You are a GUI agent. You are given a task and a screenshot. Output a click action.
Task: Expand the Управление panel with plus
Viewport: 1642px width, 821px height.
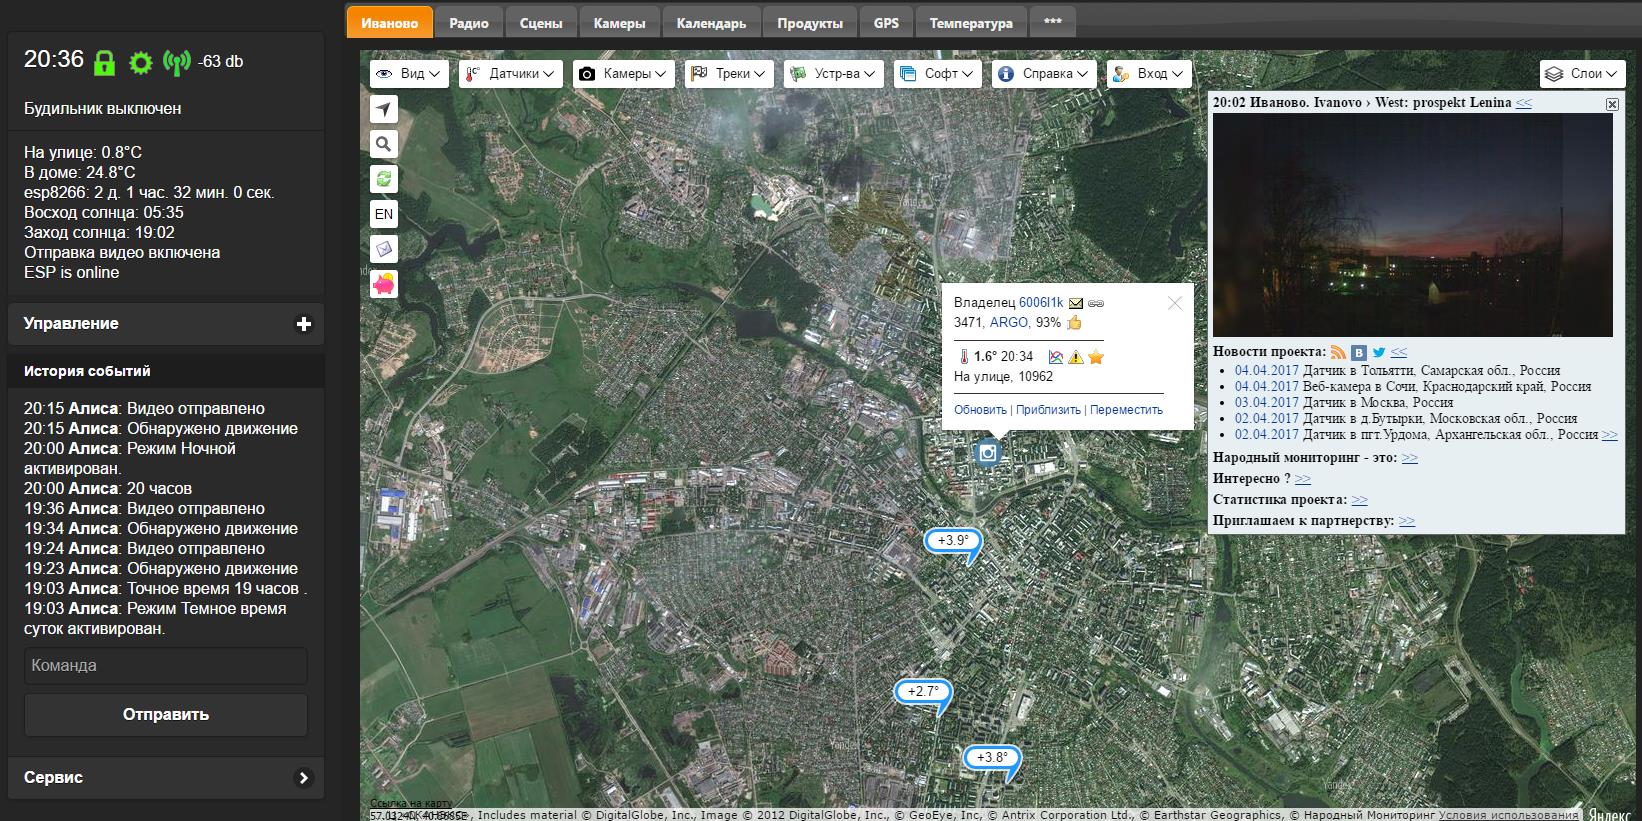click(x=304, y=324)
